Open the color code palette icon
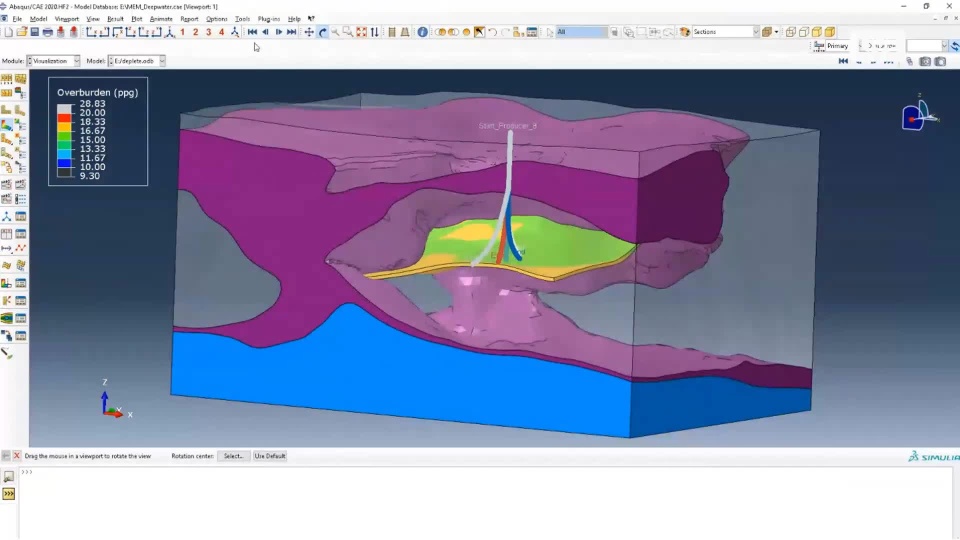This screenshot has width=960, height=540. tap(684, 32)
